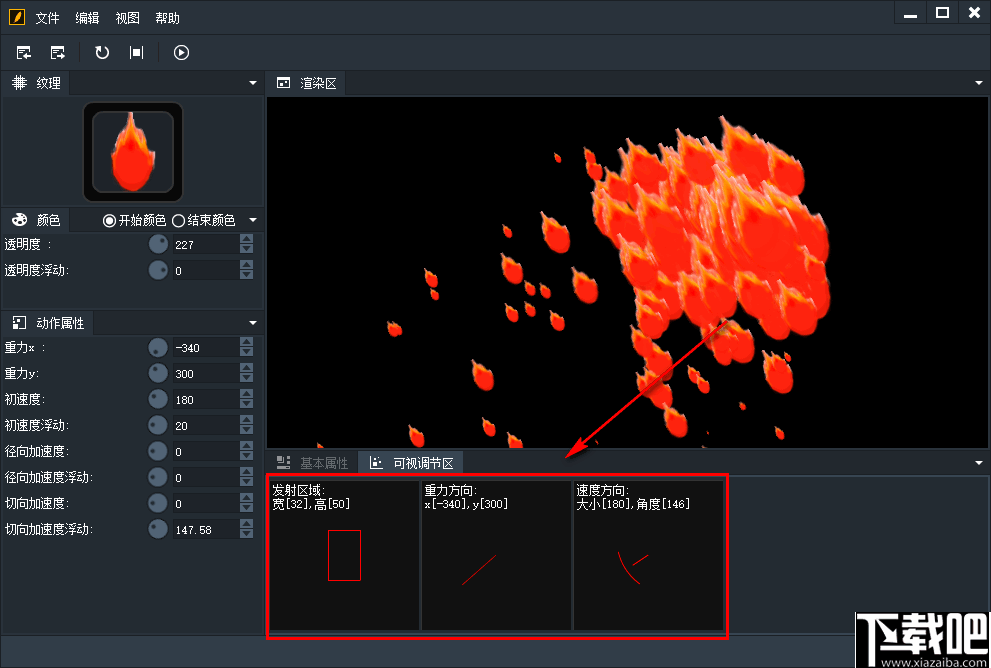
Task: Click the 径向加速度 value field
Action: tap(206, 451)
